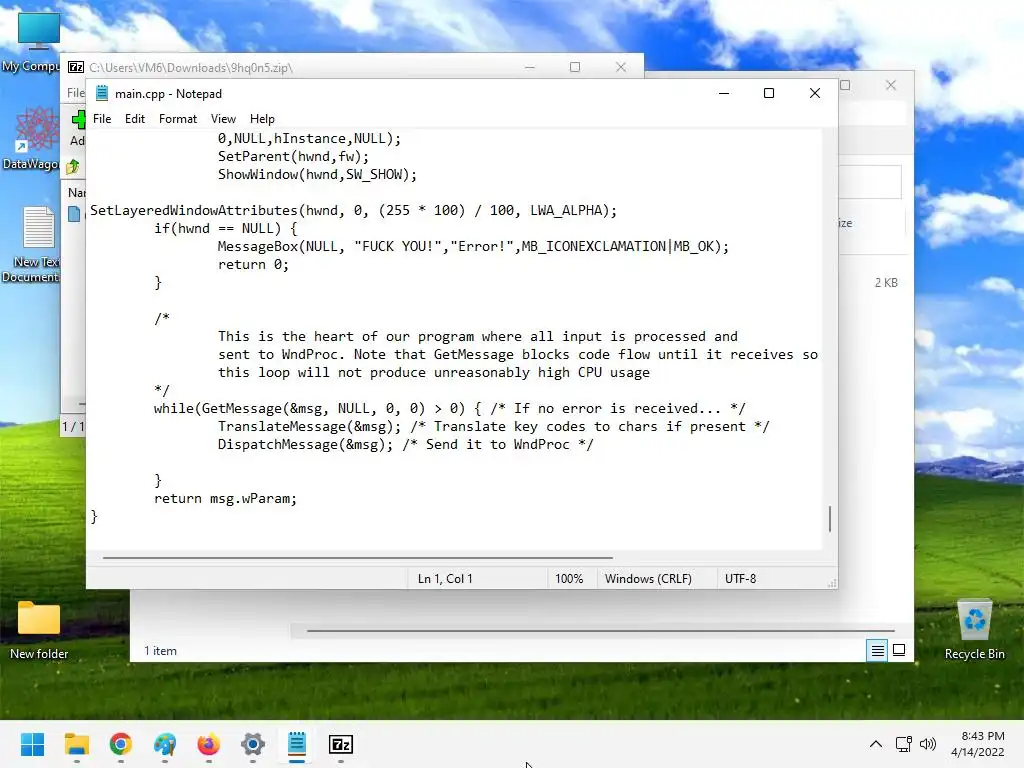Click the 'return msg.wParam;' code line
Image resolution: width=1024 pixels, height=768 pixels.
pyautogui.click(x=225, y=498)
